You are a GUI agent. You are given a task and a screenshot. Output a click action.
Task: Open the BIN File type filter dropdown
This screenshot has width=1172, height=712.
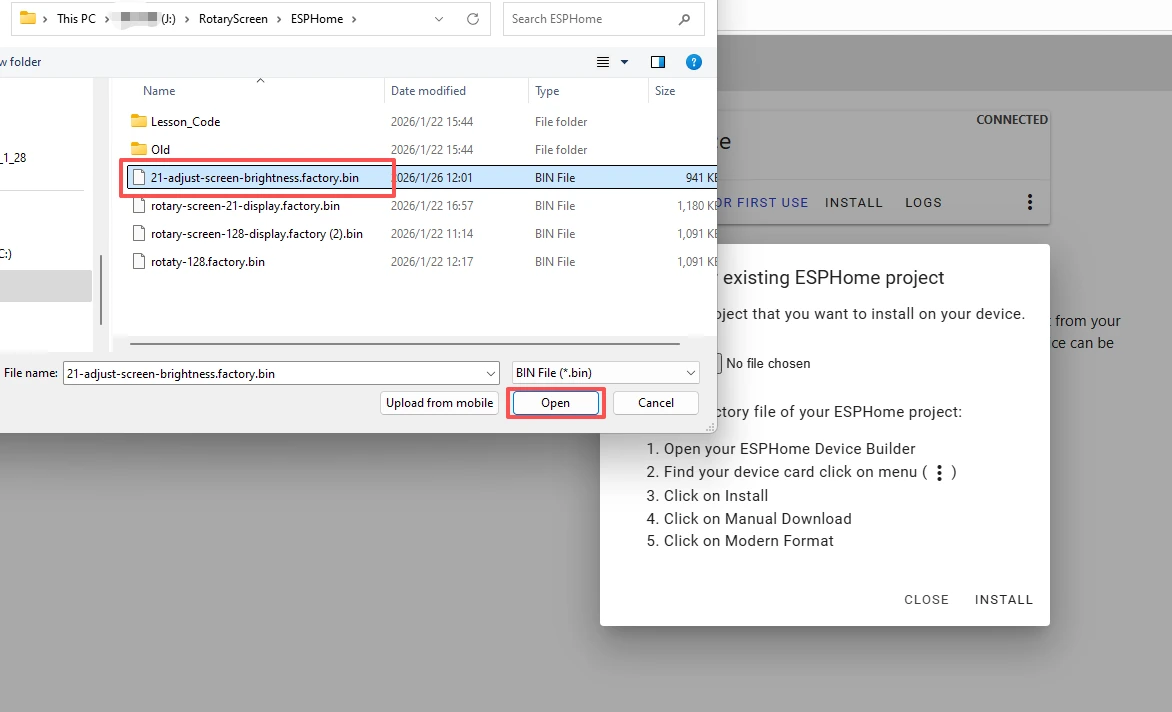point(605,373)
